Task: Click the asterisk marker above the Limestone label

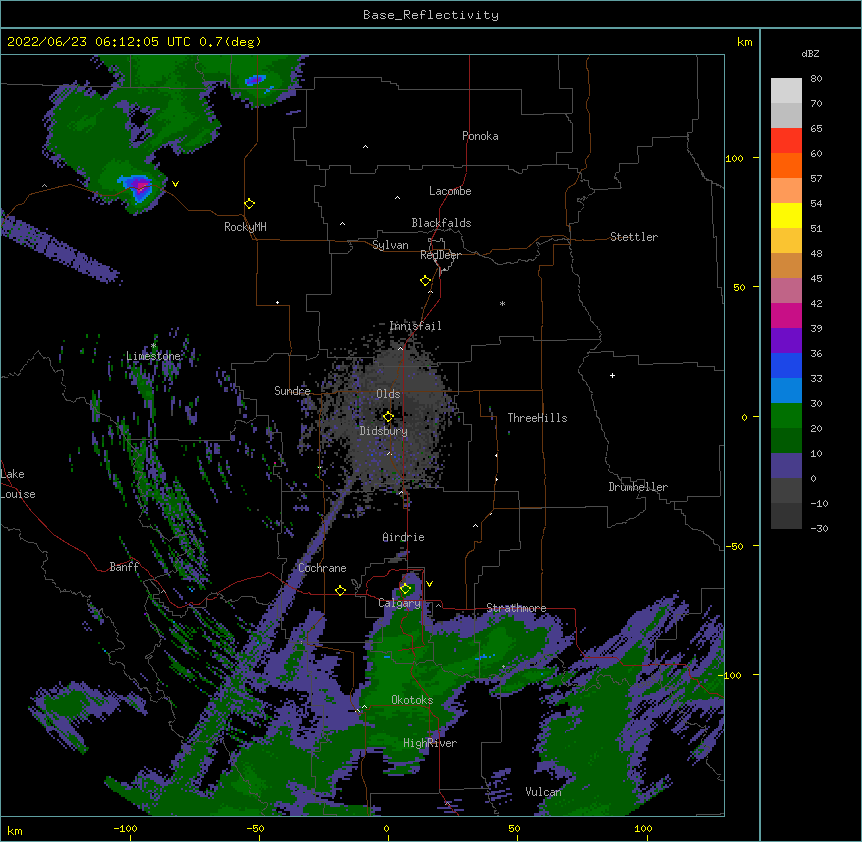Action: [x=153, y=346]
